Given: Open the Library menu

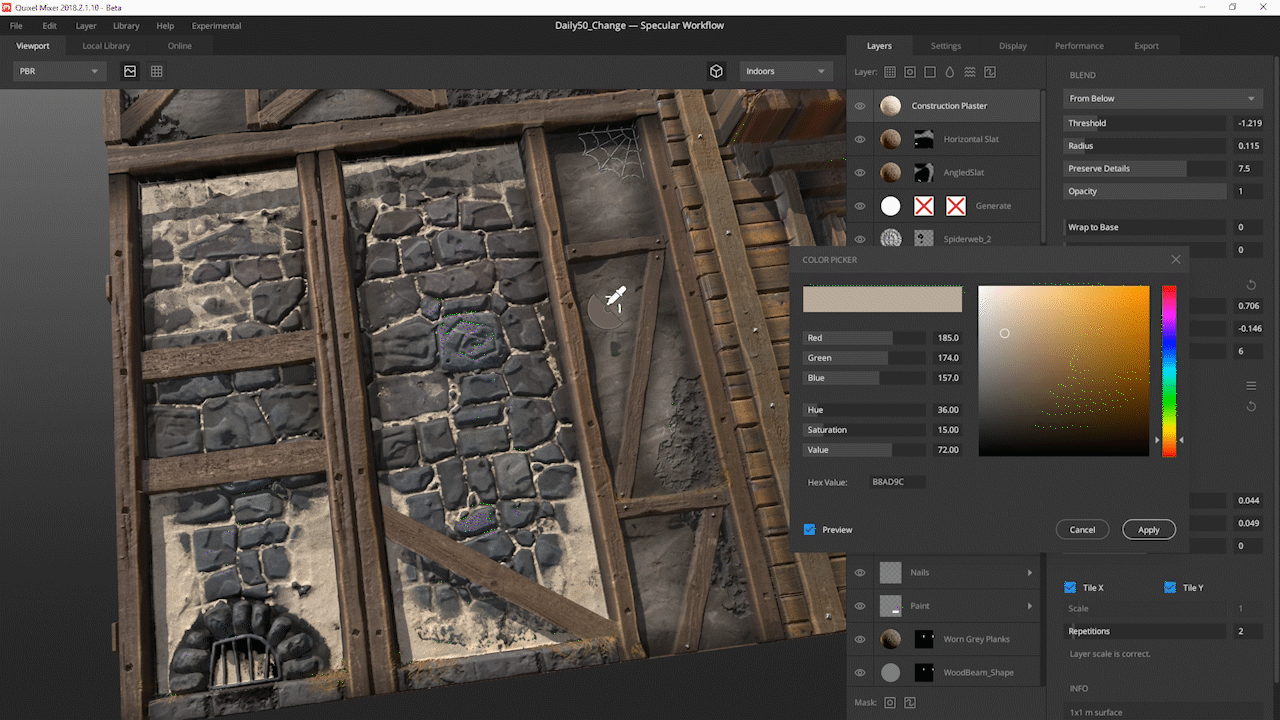Looking at the screenshot, I should 126,26.
